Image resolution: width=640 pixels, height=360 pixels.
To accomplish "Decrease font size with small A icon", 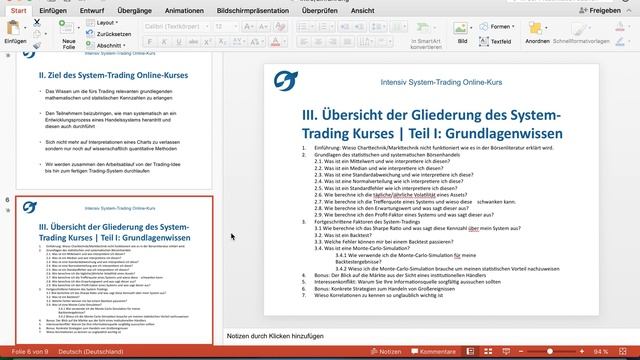I will 263,27.
